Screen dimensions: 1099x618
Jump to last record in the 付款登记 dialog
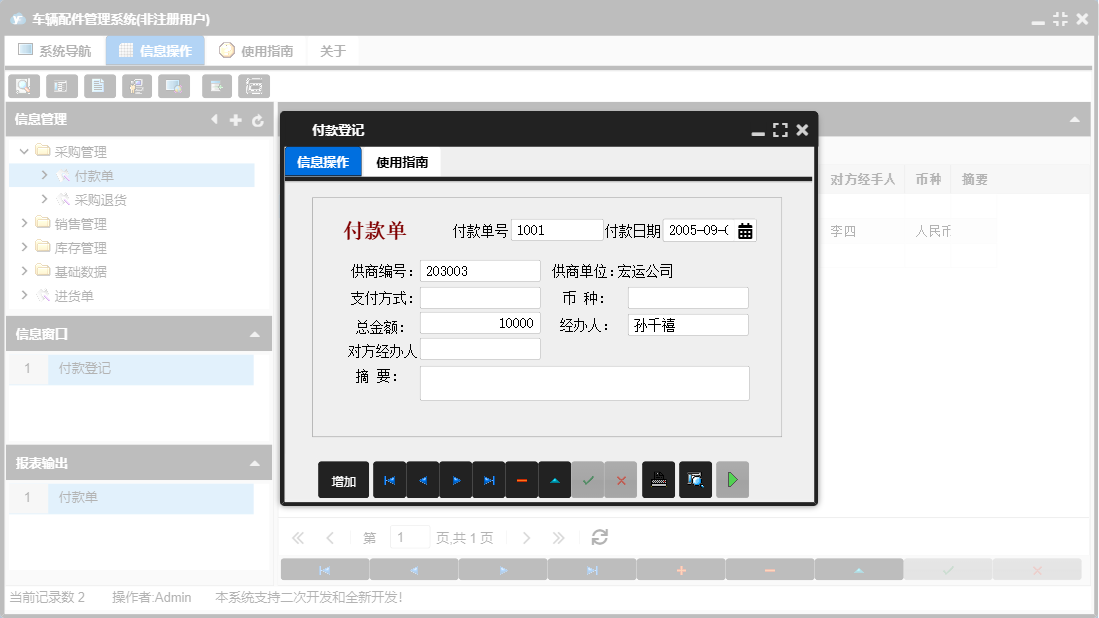[x=488, y=479]
